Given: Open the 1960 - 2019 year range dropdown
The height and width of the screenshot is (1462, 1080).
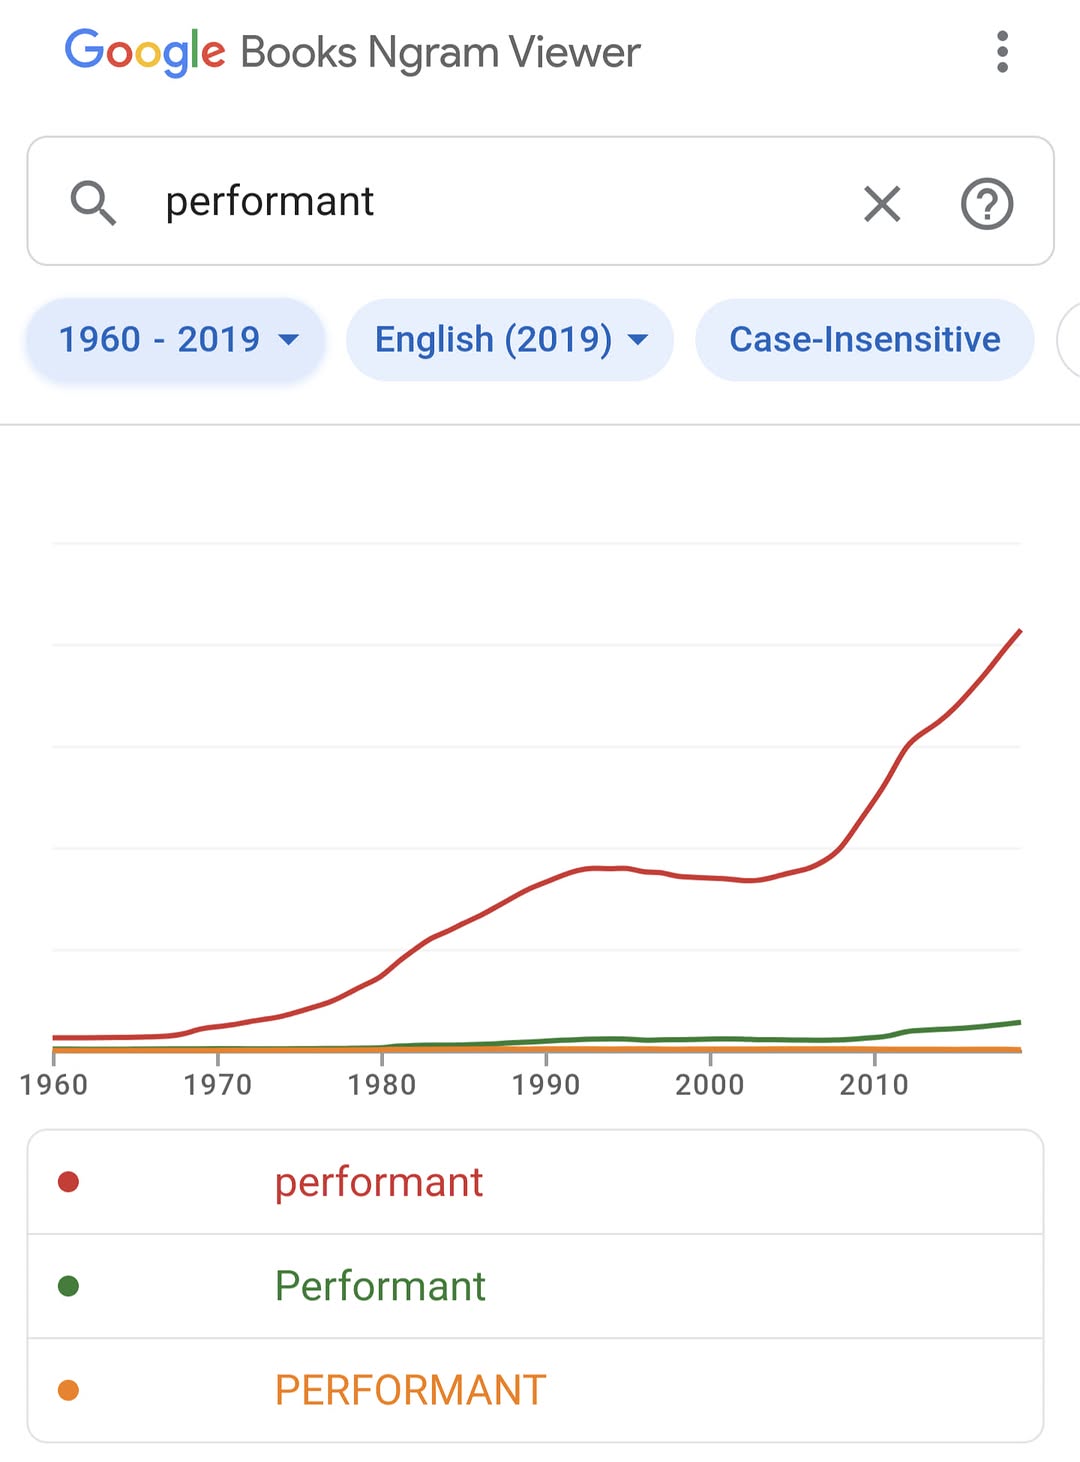Looking at the screenshot, I should 176,340.
